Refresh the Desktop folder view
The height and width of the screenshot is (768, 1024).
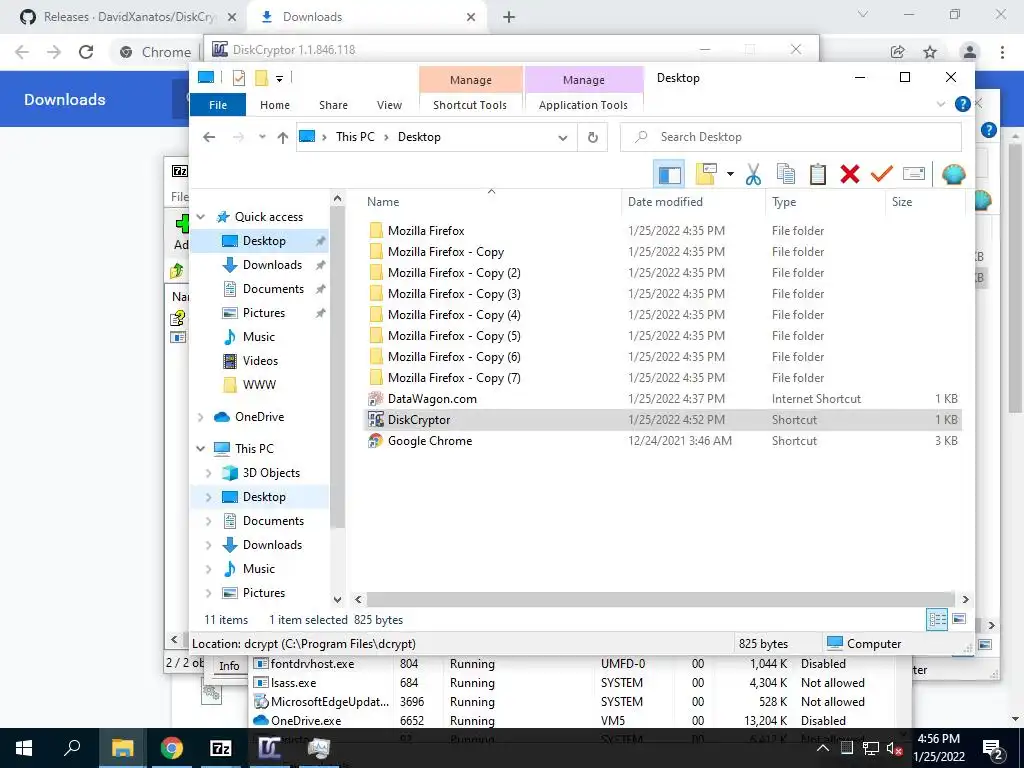click(x=592, y=138)
